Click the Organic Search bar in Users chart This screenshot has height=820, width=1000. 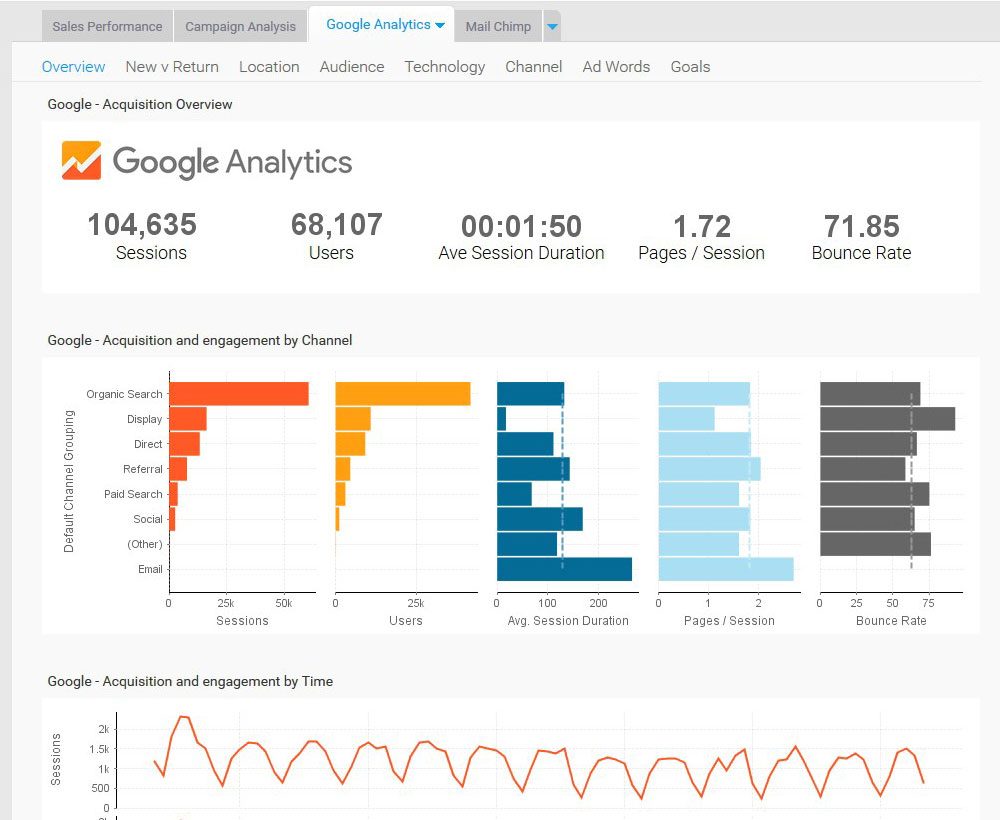tap(402, 394)
